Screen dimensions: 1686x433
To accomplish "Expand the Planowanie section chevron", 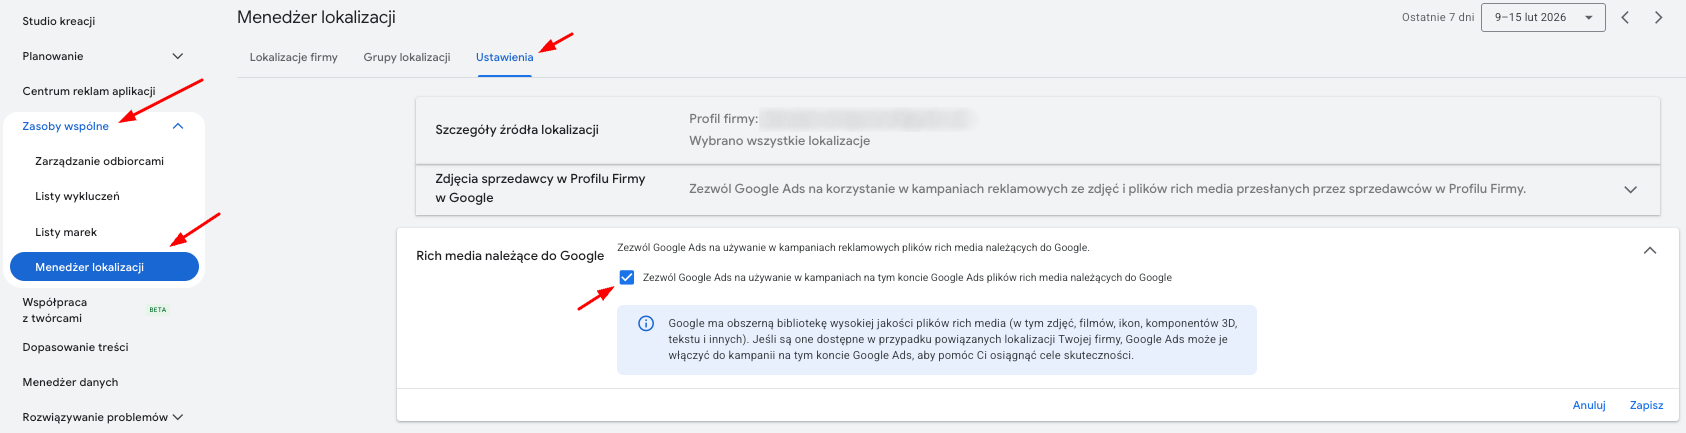I will pos(178,56).
